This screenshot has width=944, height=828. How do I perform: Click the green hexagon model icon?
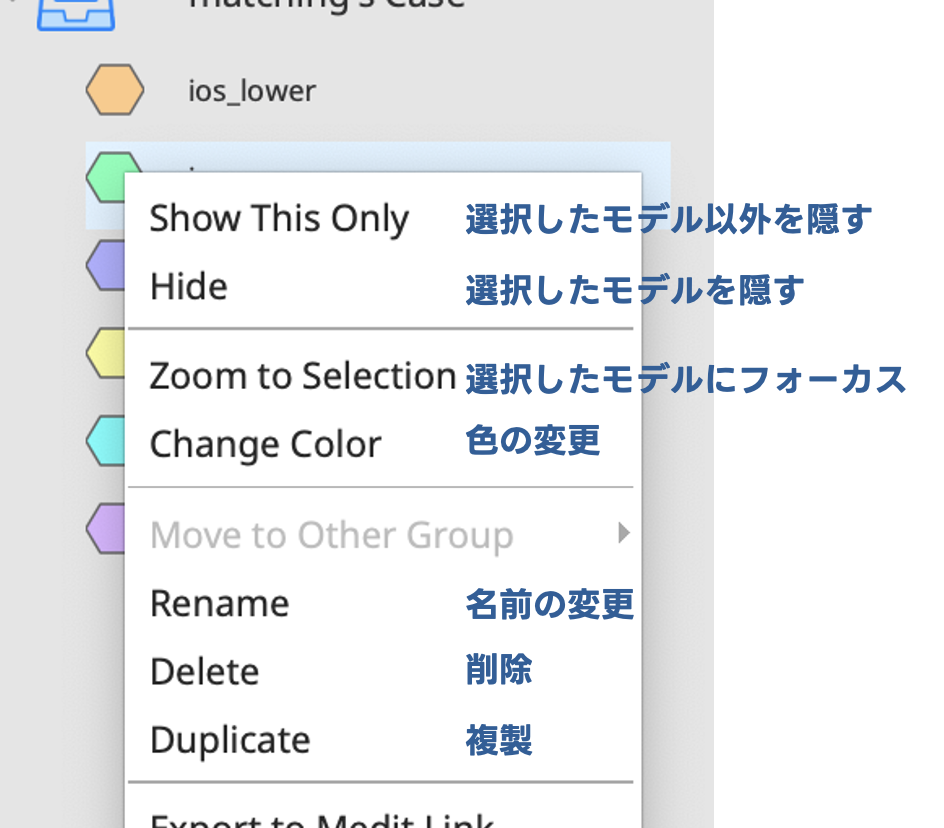coord(107,177)
